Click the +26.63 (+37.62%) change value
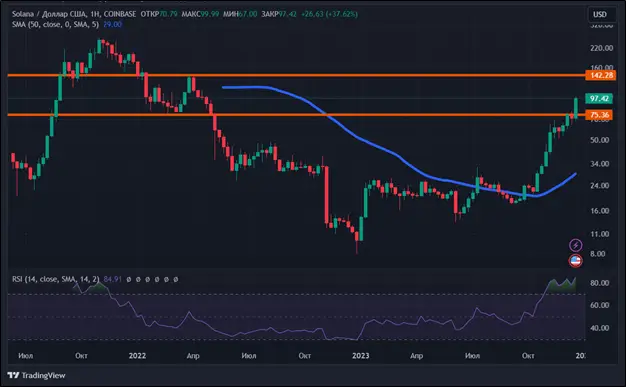The width and height of the screenshot is (626, 387). click(329, 14)
